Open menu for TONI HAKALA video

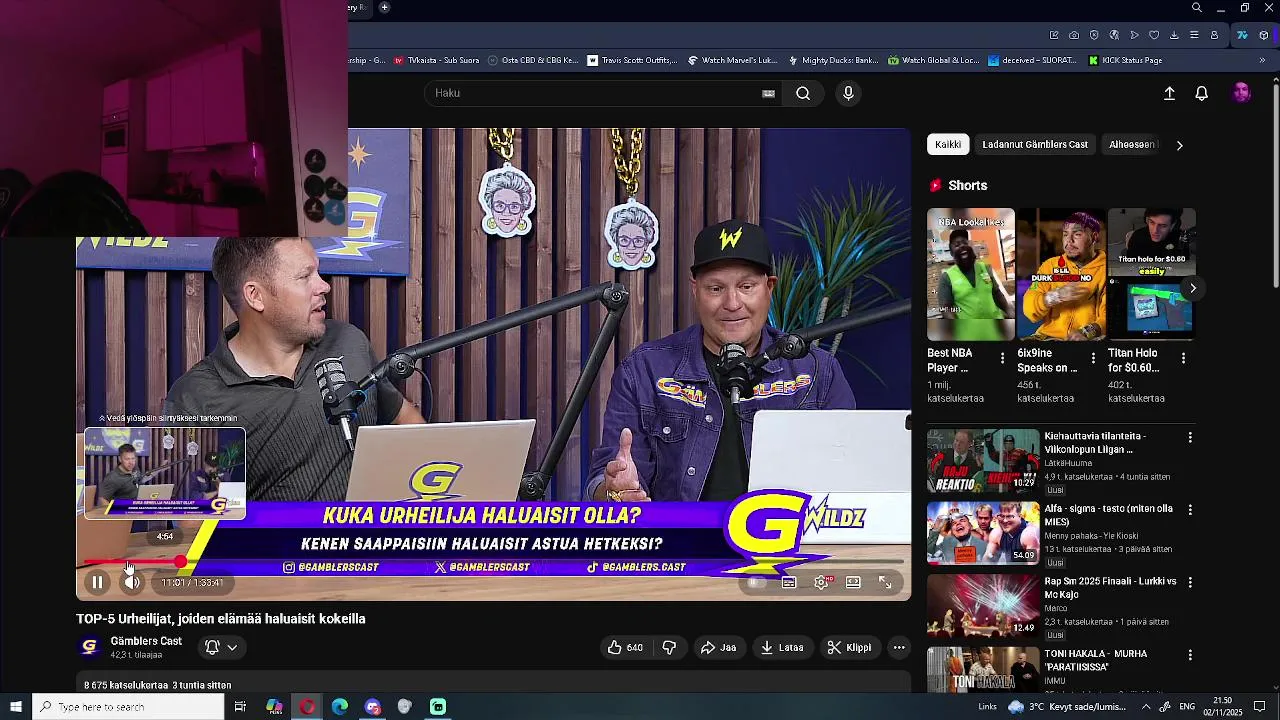click(1190, 655)
